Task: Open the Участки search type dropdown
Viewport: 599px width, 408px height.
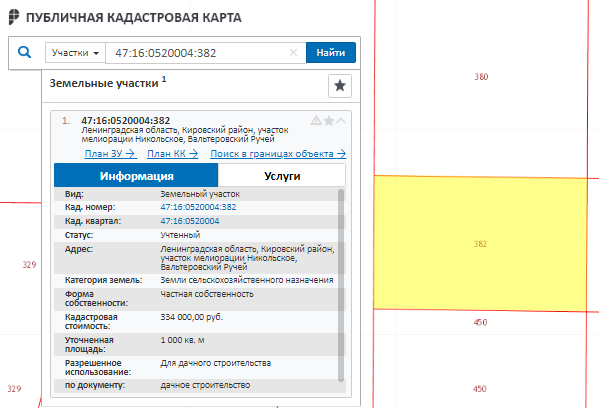Action: click(x=75, y=53)
